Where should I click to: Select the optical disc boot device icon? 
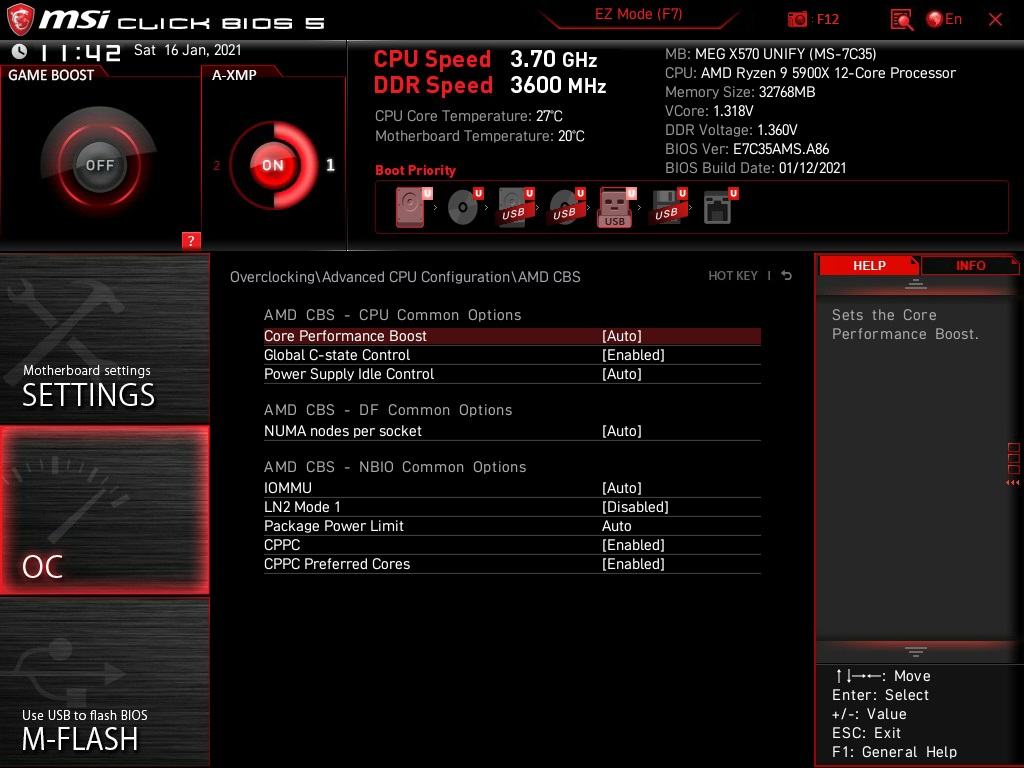(465, 207)
